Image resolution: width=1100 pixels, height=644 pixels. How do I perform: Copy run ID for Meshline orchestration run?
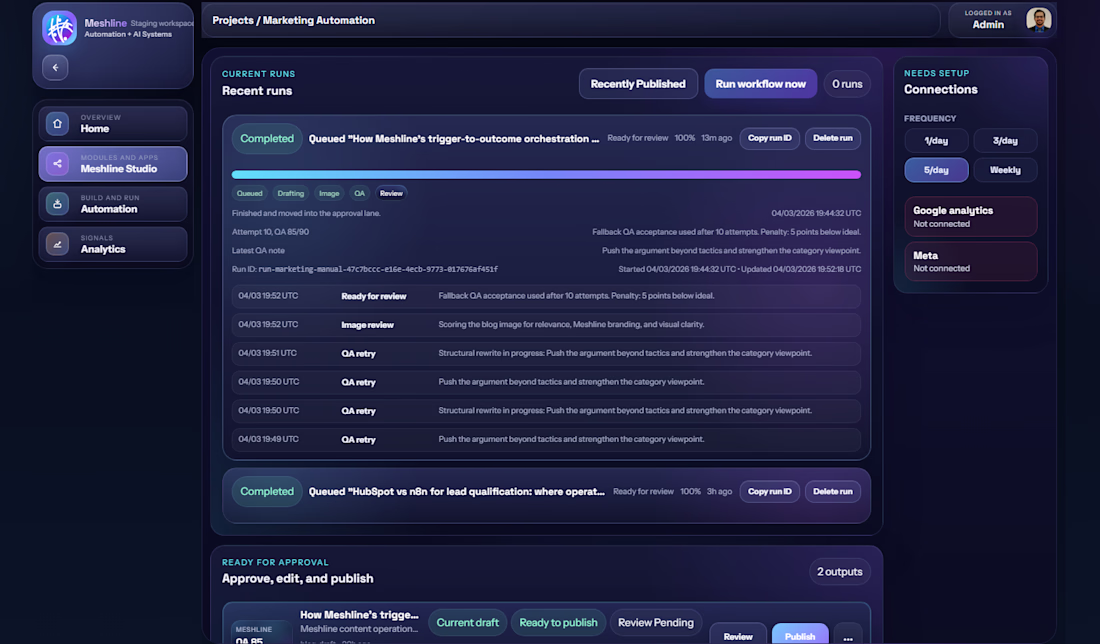pyautogui.click(x=769, y=138)
